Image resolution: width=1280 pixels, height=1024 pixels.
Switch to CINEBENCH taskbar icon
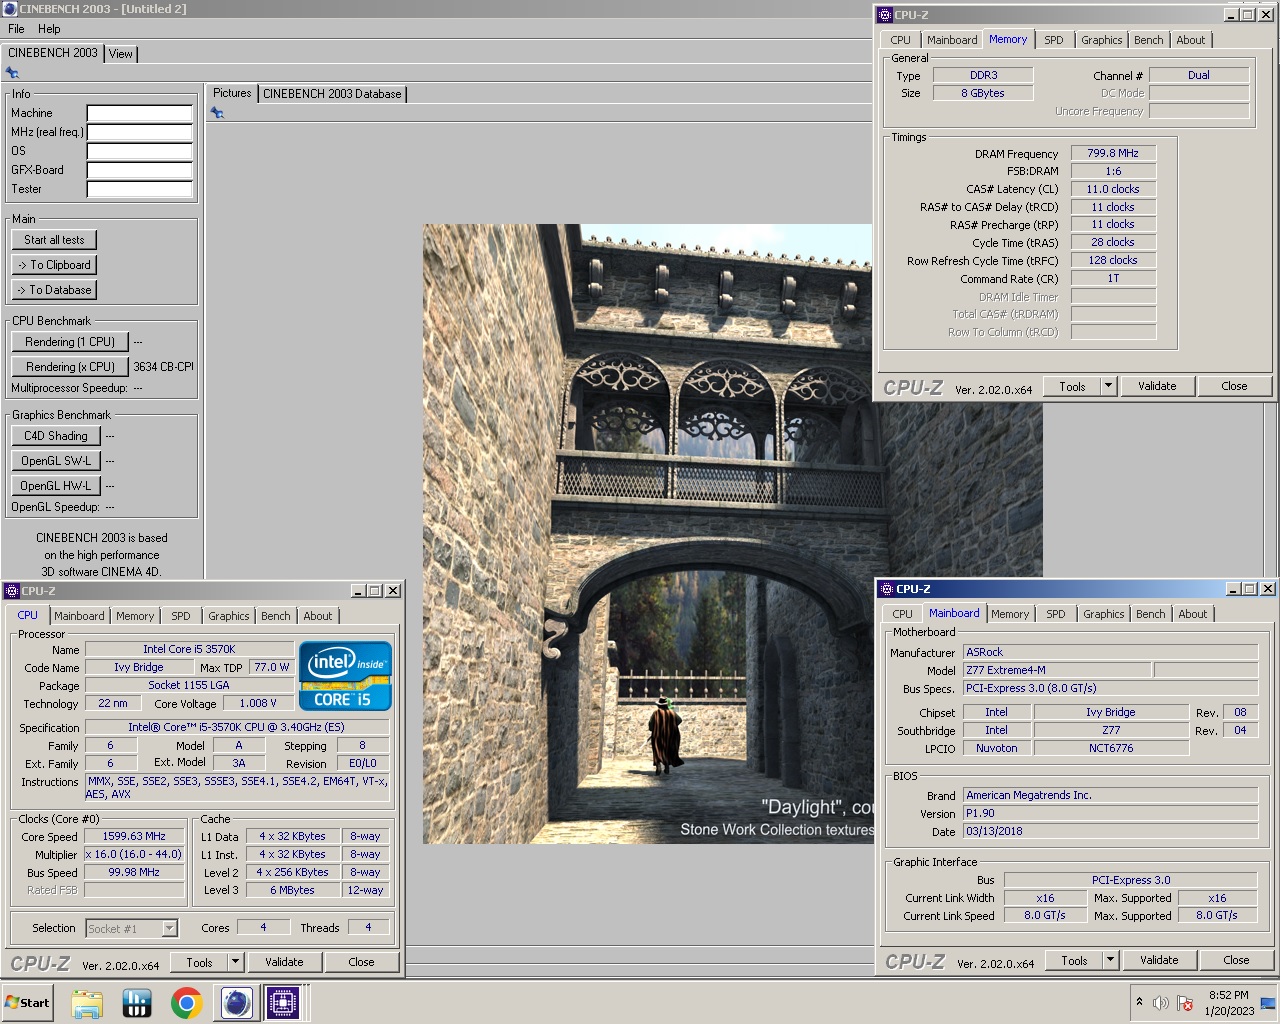pyautogui.click(x=236, y=1003)
